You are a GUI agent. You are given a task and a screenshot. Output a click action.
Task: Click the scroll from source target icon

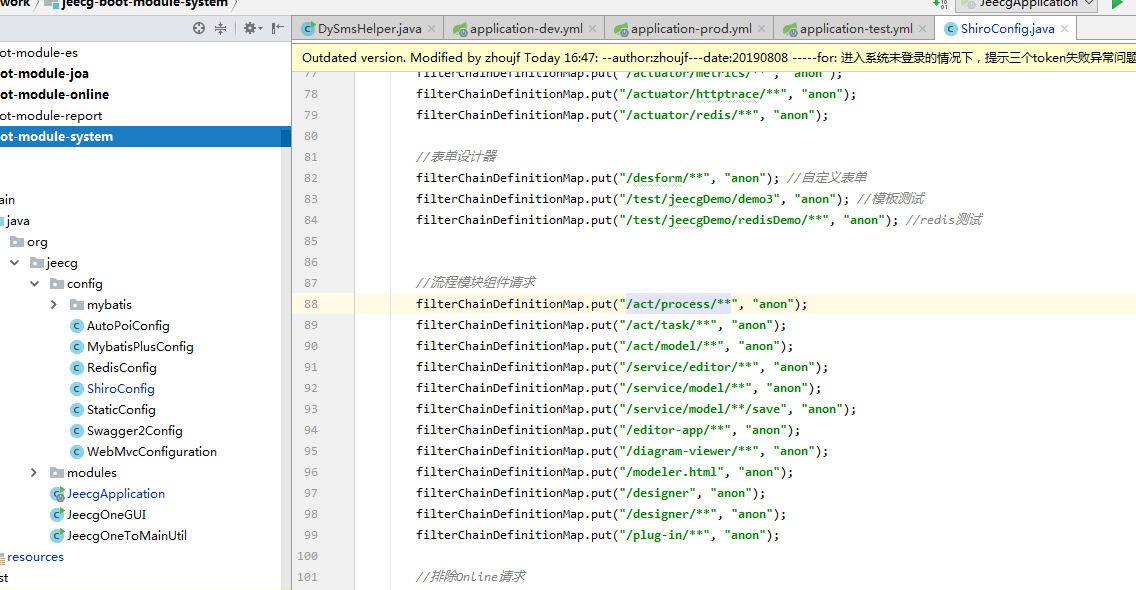199,29
